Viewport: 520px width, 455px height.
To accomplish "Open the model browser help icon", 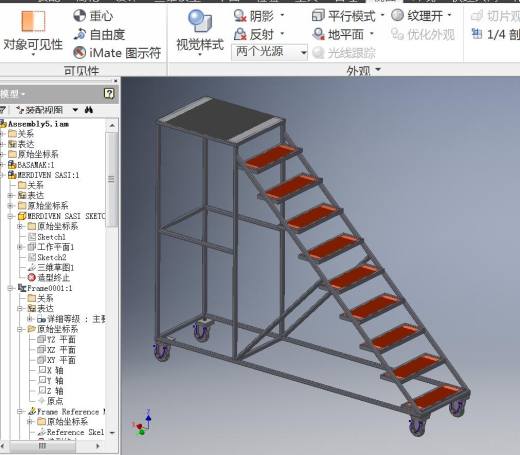I will (109, 93).
